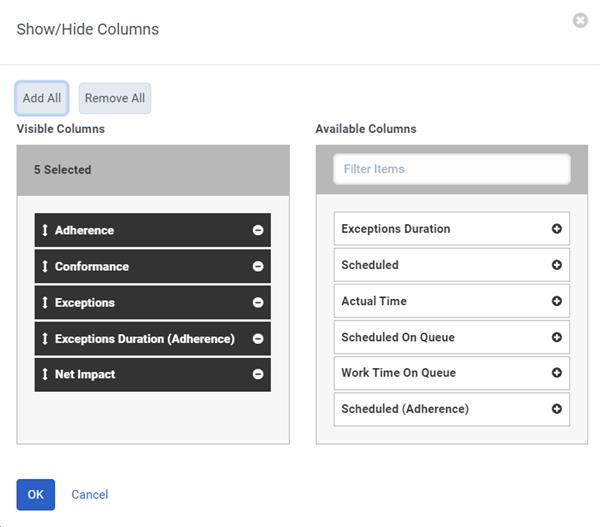Viewport: 600px width, 527px height.
Task: Add Exceptions Duration column with plus icon
Action: point(556,228)
